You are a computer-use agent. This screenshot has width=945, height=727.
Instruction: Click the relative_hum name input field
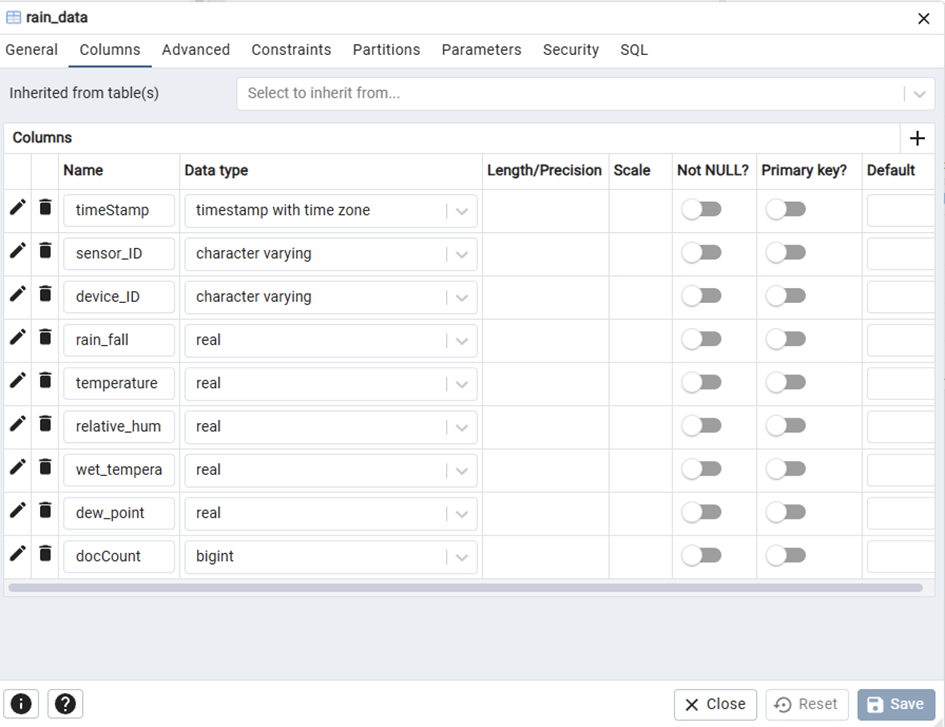[x=118, y=426]
